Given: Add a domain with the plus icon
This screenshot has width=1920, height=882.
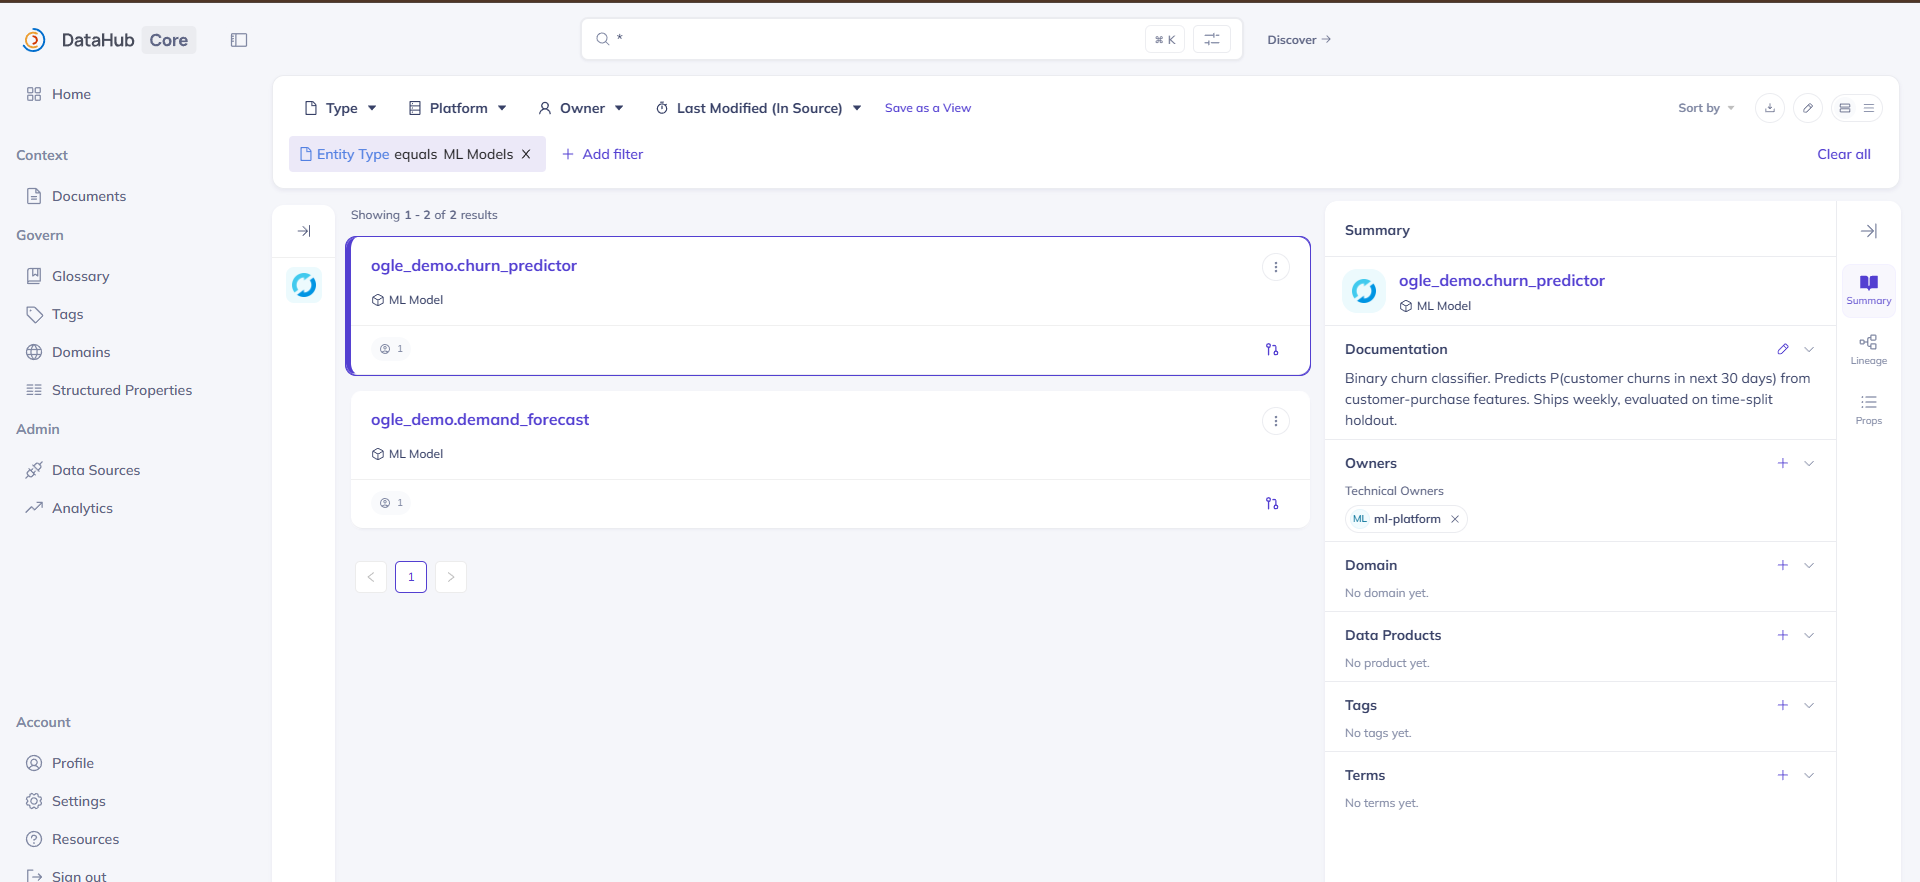Looking at the screenshot, I should click(x=1783, y=565).
